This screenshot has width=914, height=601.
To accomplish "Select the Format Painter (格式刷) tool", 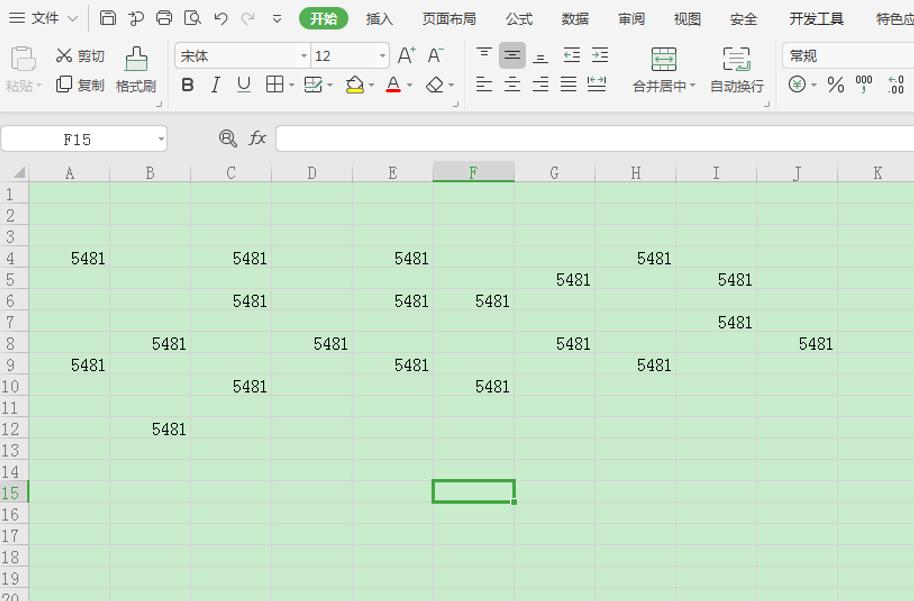I will pyautogui.click(x=136, y=70).
